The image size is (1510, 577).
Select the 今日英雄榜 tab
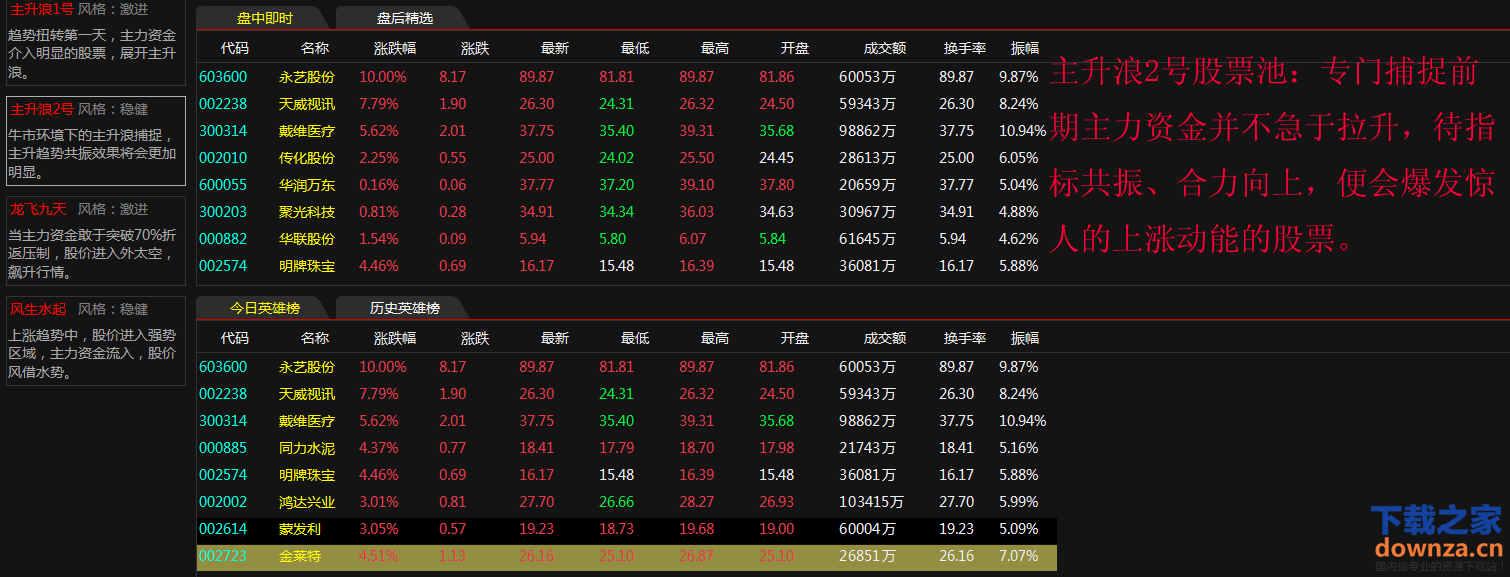[264, 308]
